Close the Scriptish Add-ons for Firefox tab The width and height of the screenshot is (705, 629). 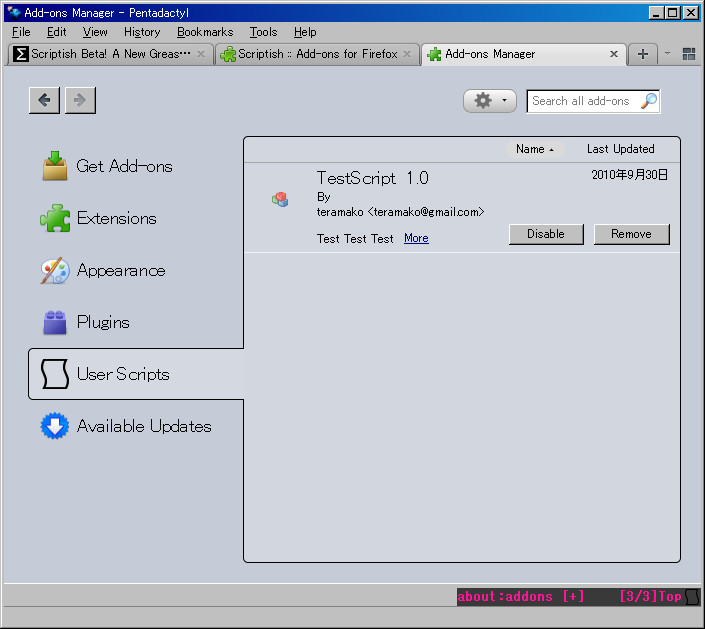[x=407, y=54]
